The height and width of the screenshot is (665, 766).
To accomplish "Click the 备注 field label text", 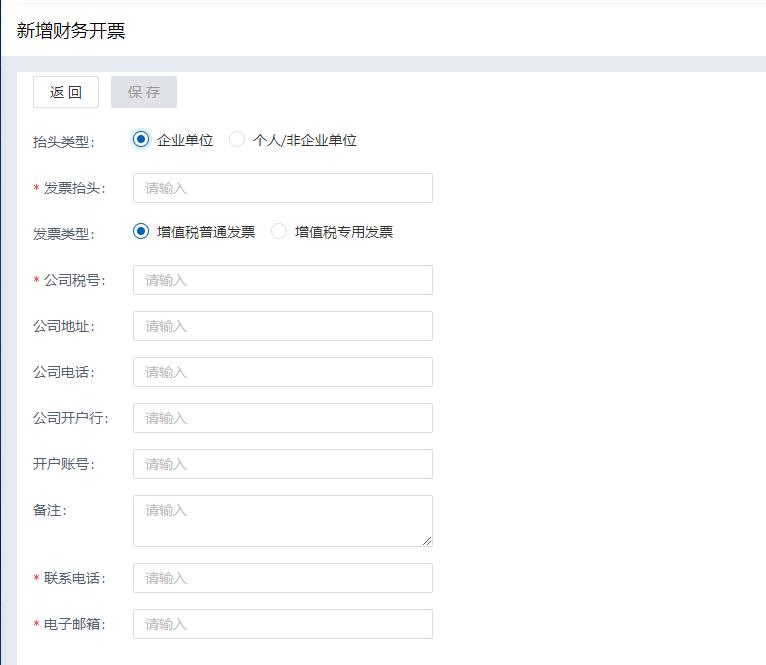I will point(49,510).
